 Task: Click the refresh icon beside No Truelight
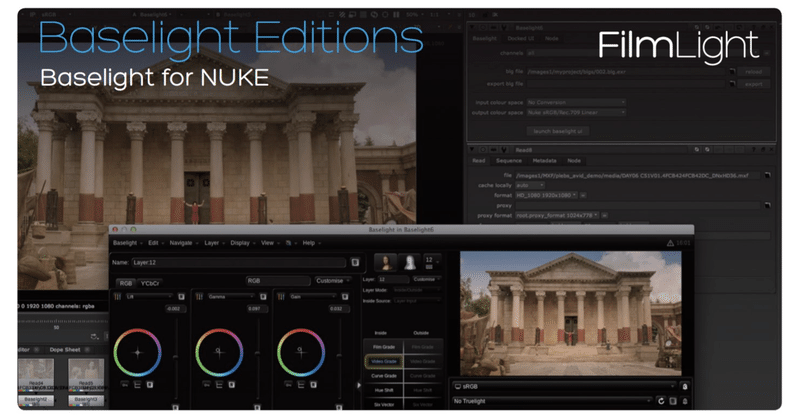click(661, 401)
